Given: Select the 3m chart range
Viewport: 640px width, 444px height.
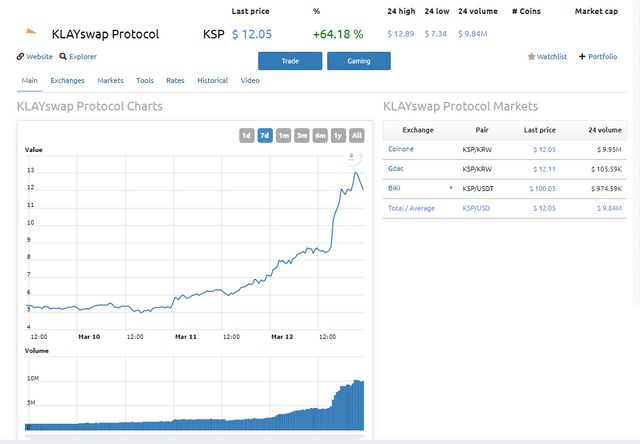Looking at the screenshot, I should click(x=302, y=135).
